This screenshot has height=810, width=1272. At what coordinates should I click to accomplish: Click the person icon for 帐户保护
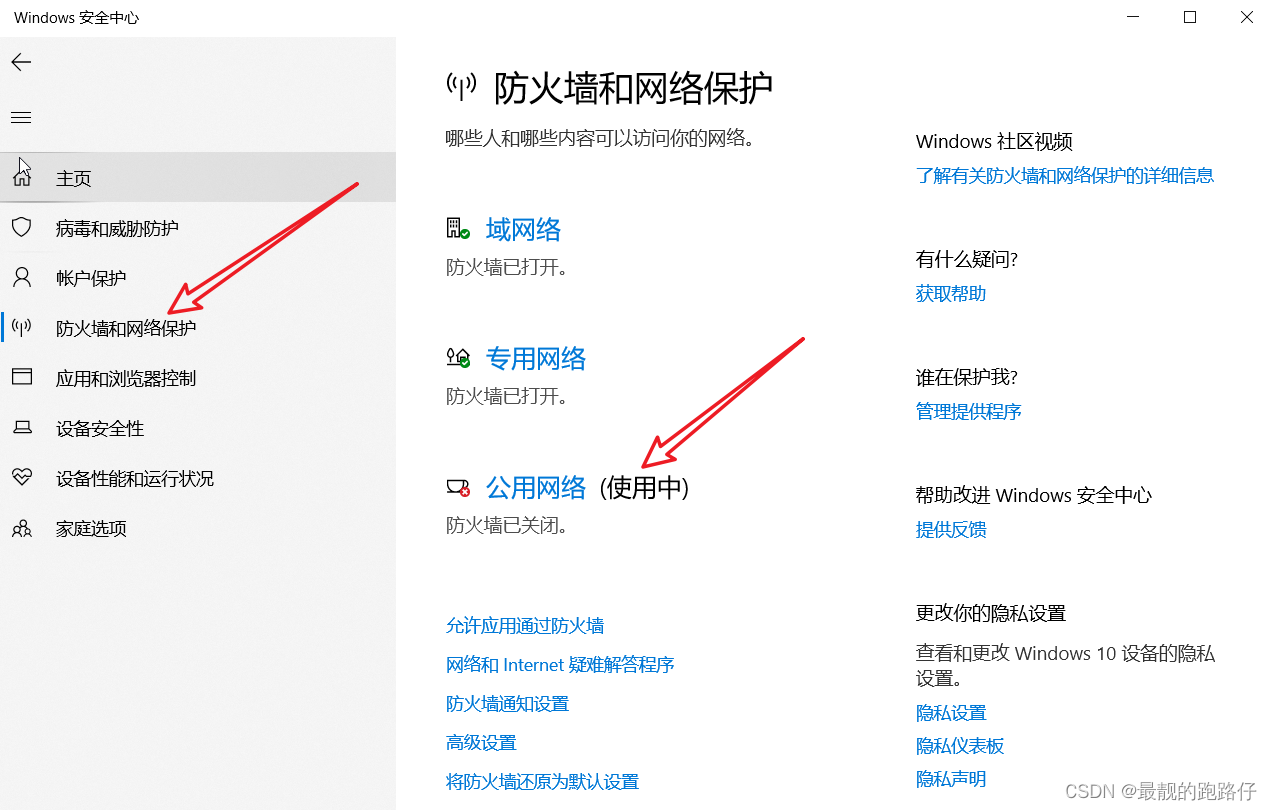point(21,277)
